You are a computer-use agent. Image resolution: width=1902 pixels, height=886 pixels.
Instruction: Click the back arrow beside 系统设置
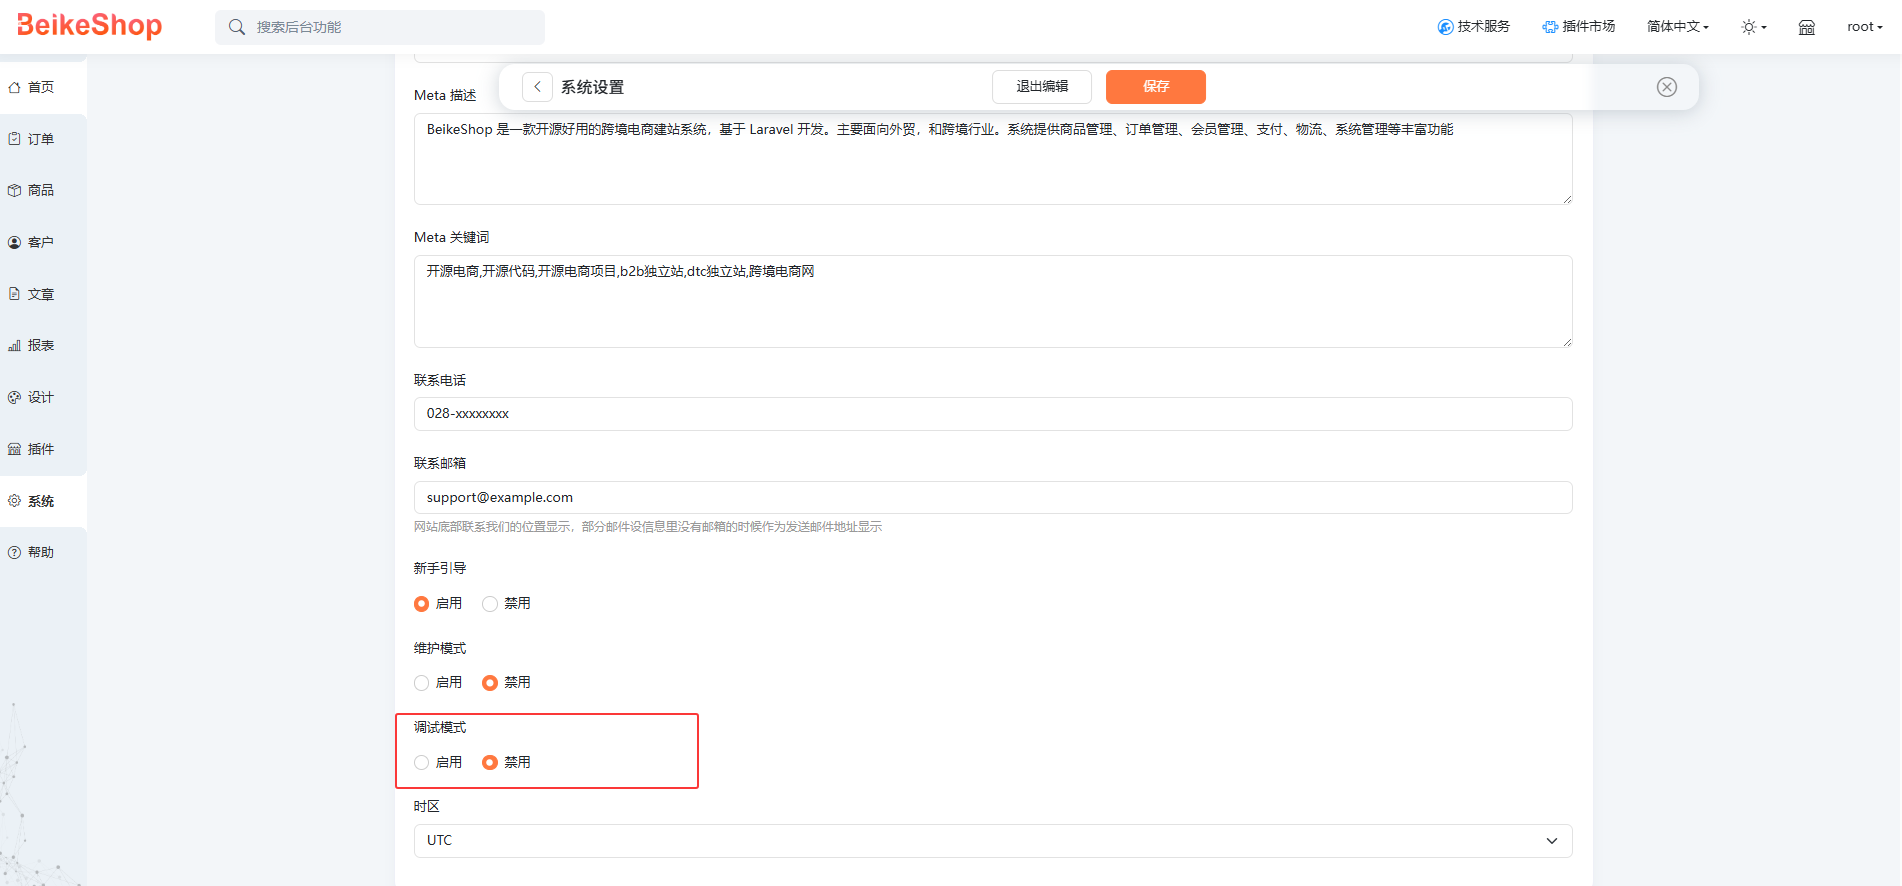tap(537, 87)
